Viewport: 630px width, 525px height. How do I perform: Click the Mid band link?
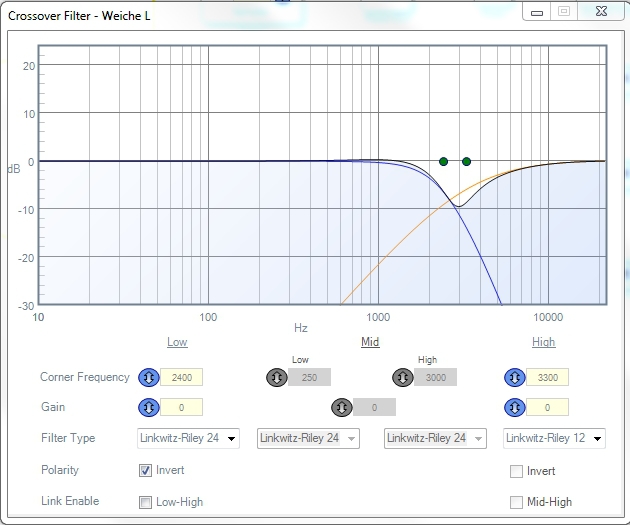(370, 342)
